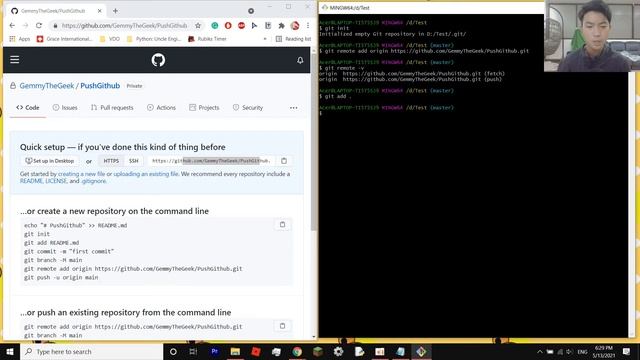The width and height of the screenshot is (640, 360).
Task: Open the Python: Uncle Engi bookmark folder
Action: [x=154, y=39]
